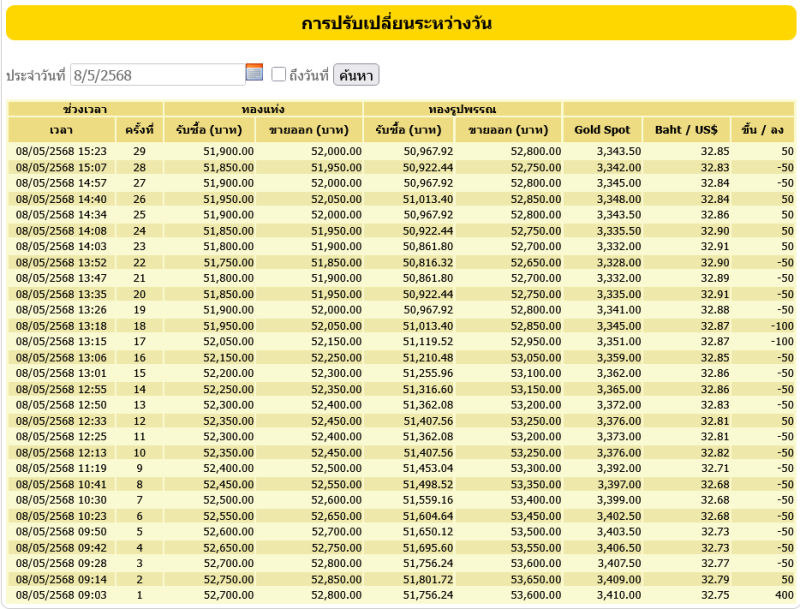
Task: Select time cell 08/05/2568 12:33
Action: [x=61, y=421]
